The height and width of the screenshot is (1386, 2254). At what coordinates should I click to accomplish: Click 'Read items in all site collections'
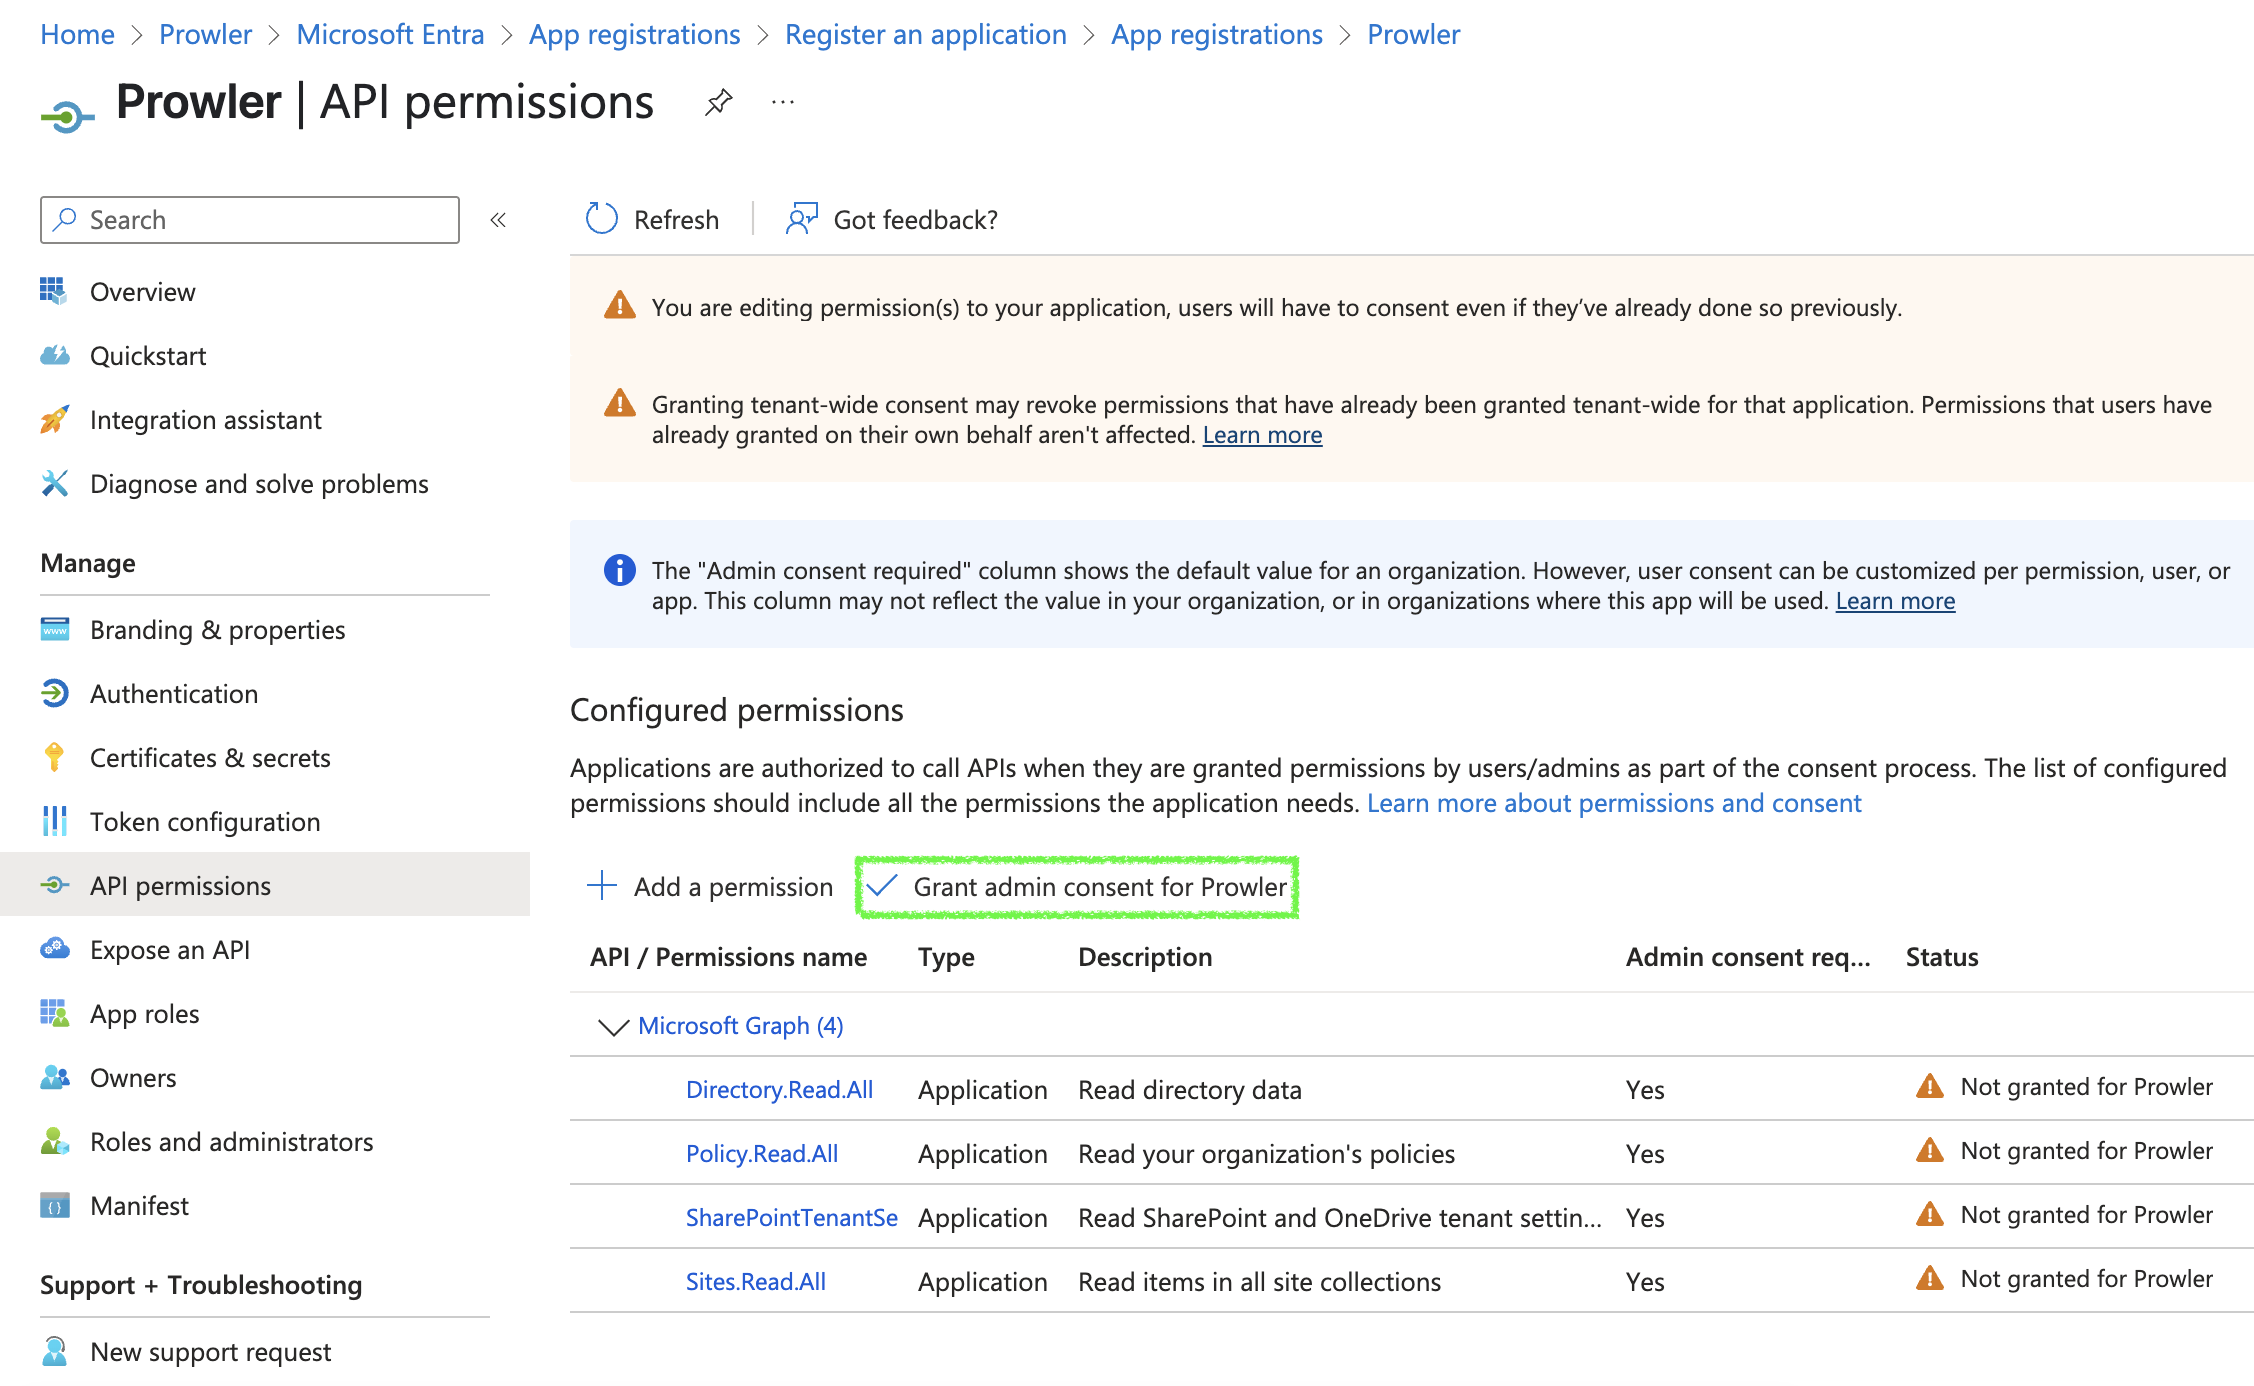(x=1259, y=1282)
